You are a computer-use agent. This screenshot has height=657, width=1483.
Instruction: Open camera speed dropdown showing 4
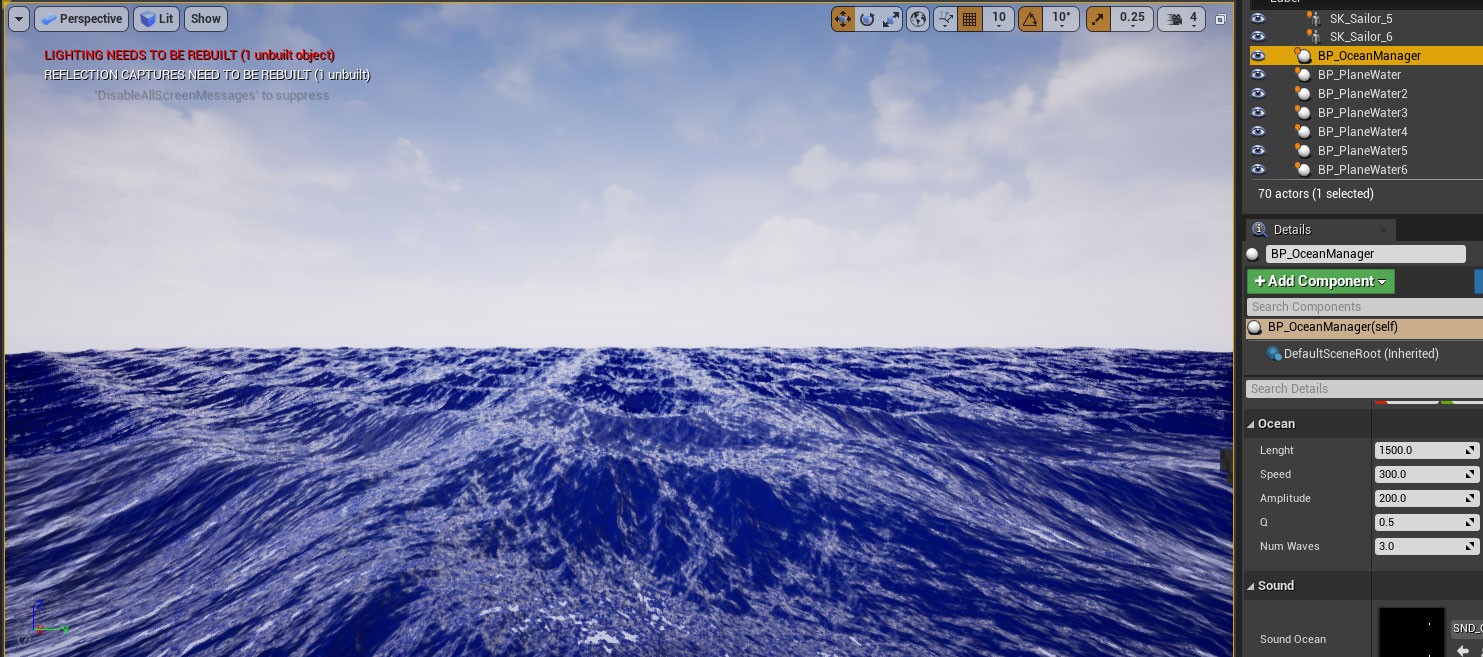click(x=1183, y=19)
